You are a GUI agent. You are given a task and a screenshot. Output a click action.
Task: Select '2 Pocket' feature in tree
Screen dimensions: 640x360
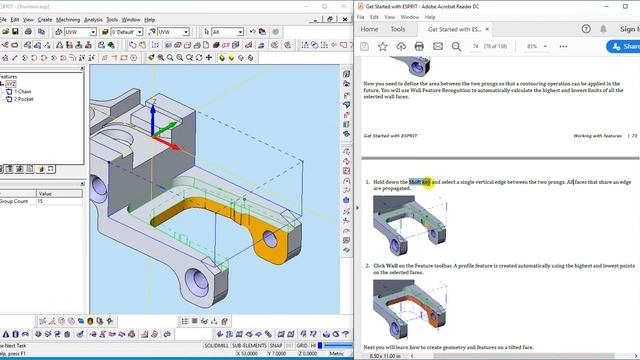click(x=24, y=99)
